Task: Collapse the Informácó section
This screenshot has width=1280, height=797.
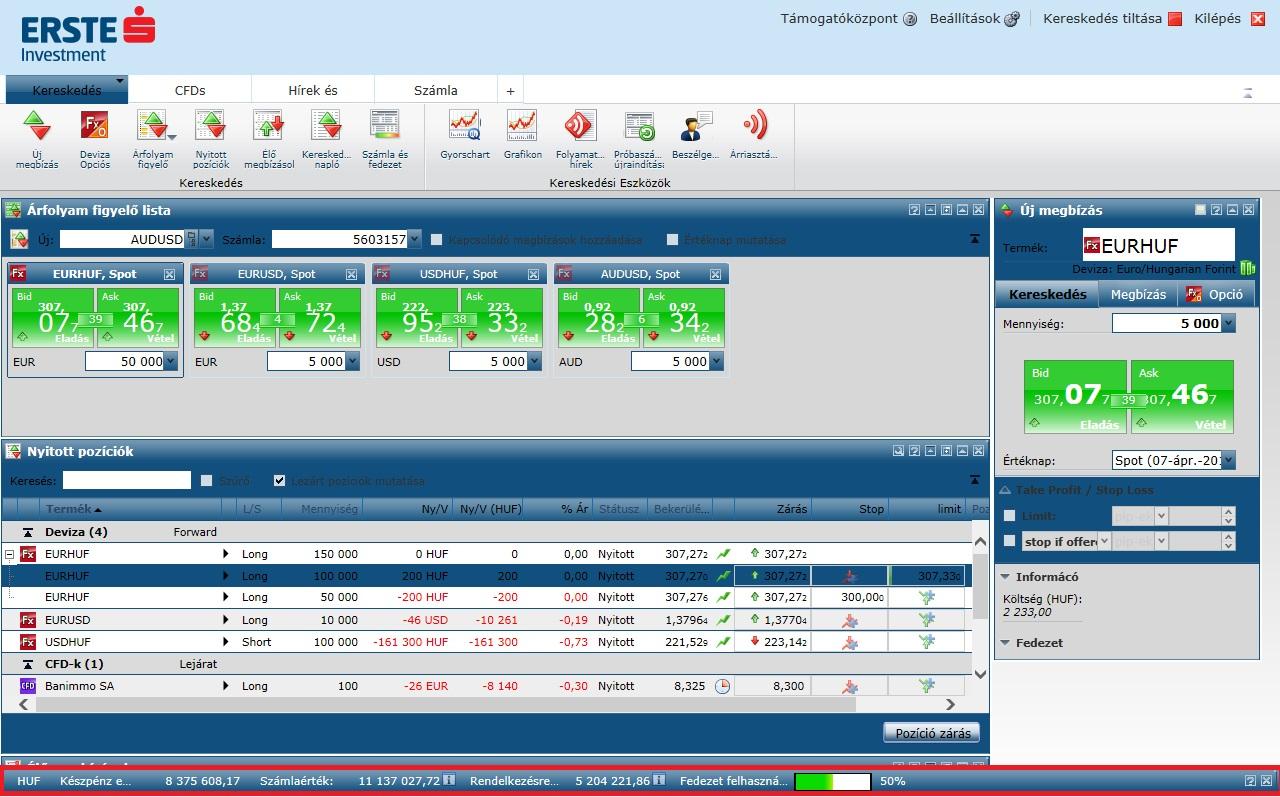Action: tap(1005, 577)
